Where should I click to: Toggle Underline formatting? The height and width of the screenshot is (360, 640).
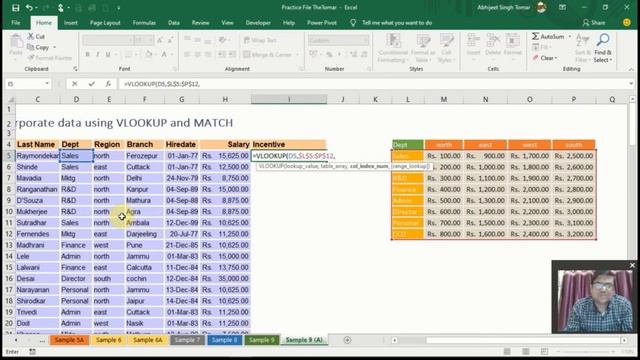click(108, 54)
